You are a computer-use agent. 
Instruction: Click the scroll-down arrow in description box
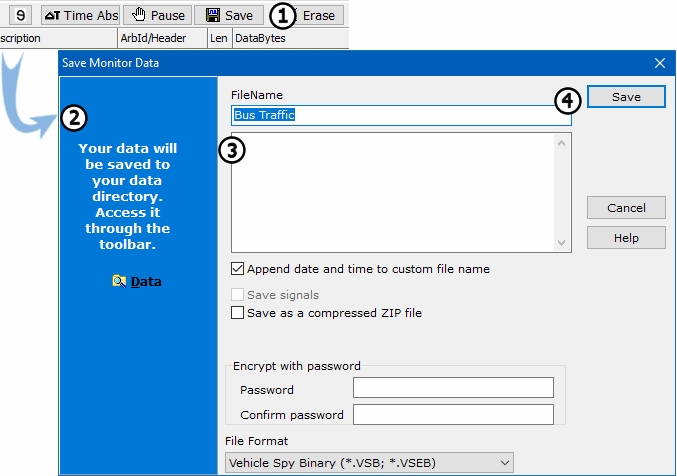(562, 243)
